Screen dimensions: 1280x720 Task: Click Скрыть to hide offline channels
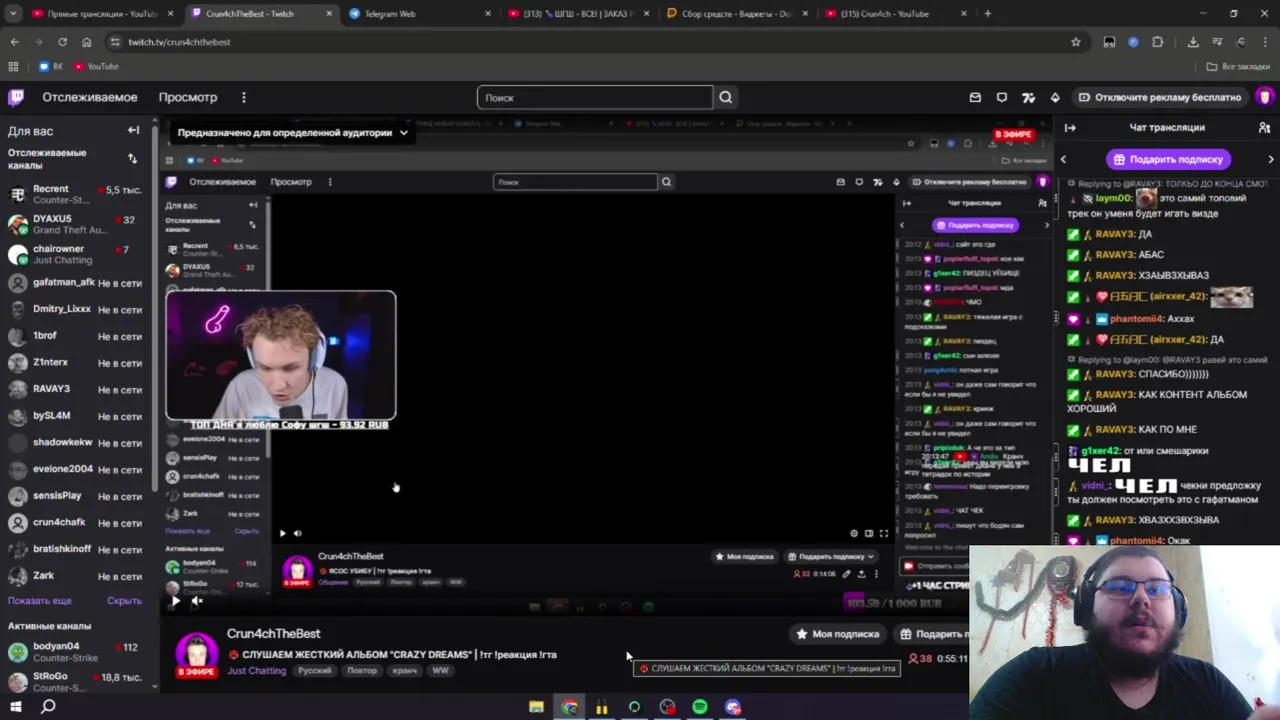click(x=124, y=601)
